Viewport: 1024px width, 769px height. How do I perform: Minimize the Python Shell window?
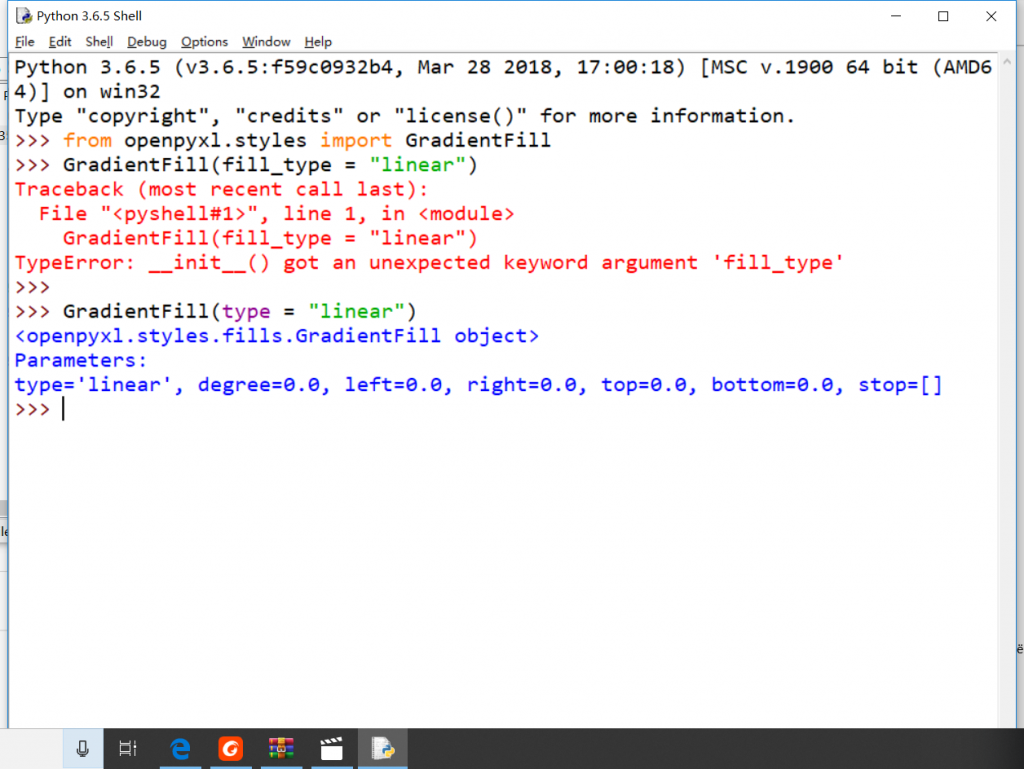[896, 16]
